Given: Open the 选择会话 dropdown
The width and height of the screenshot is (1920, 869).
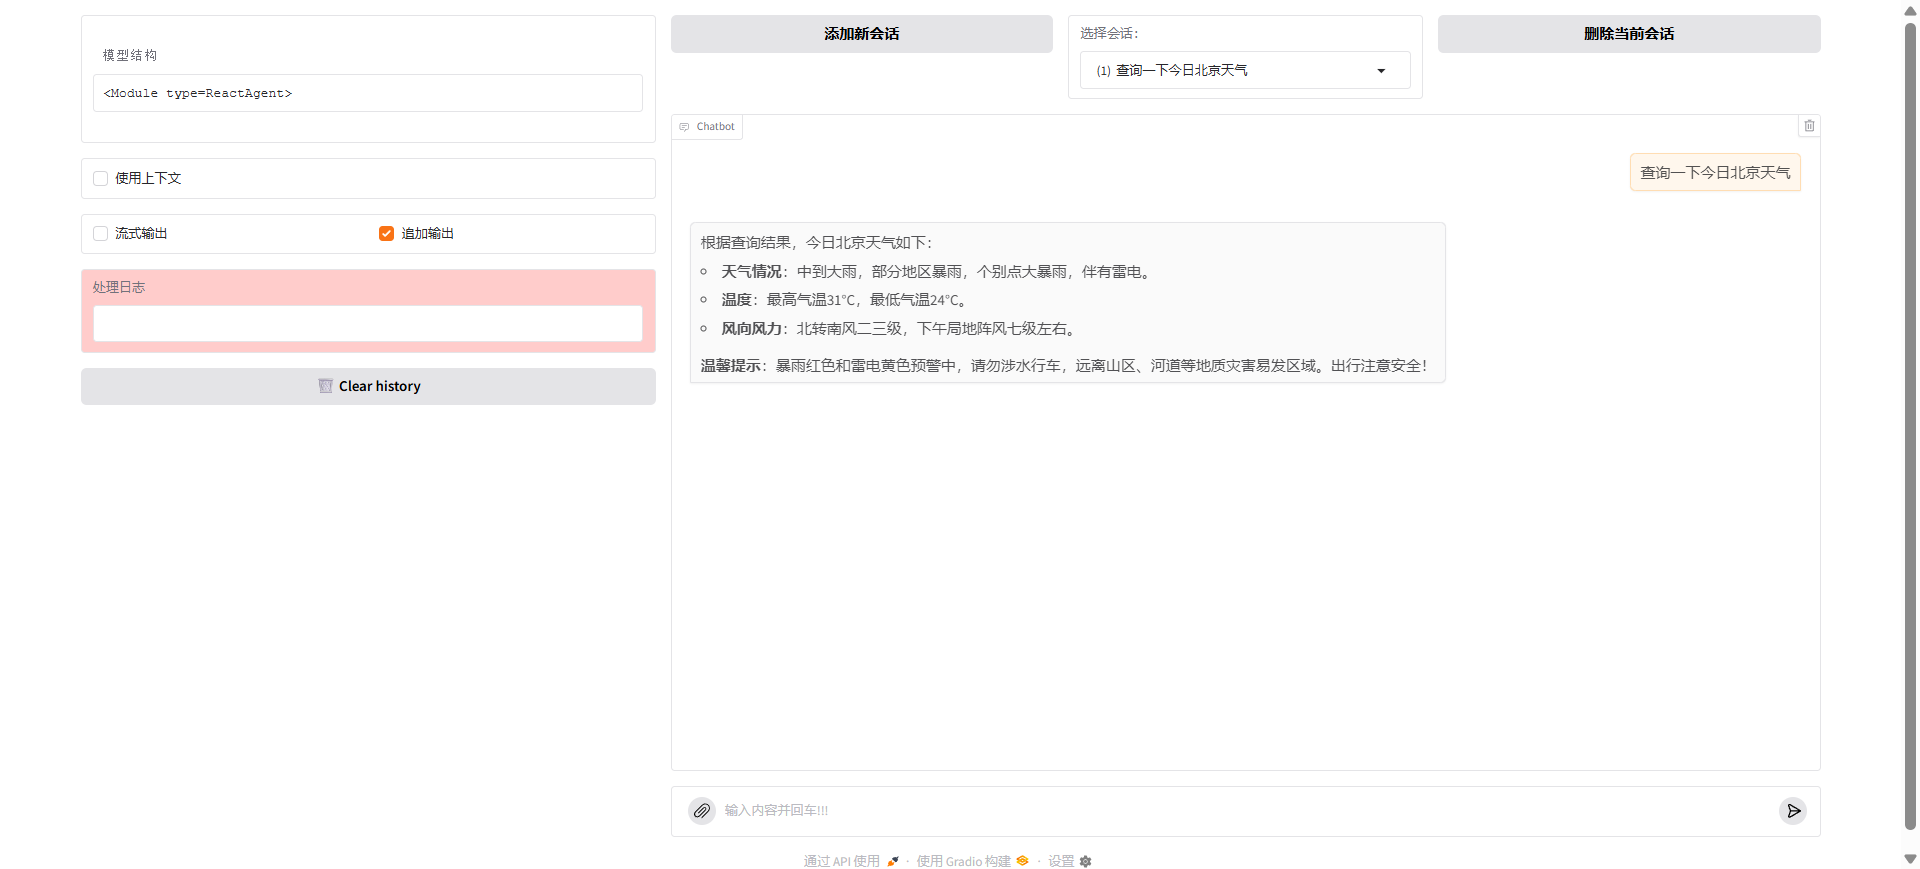Looking at the screenshot, I should click(1245, 70).
